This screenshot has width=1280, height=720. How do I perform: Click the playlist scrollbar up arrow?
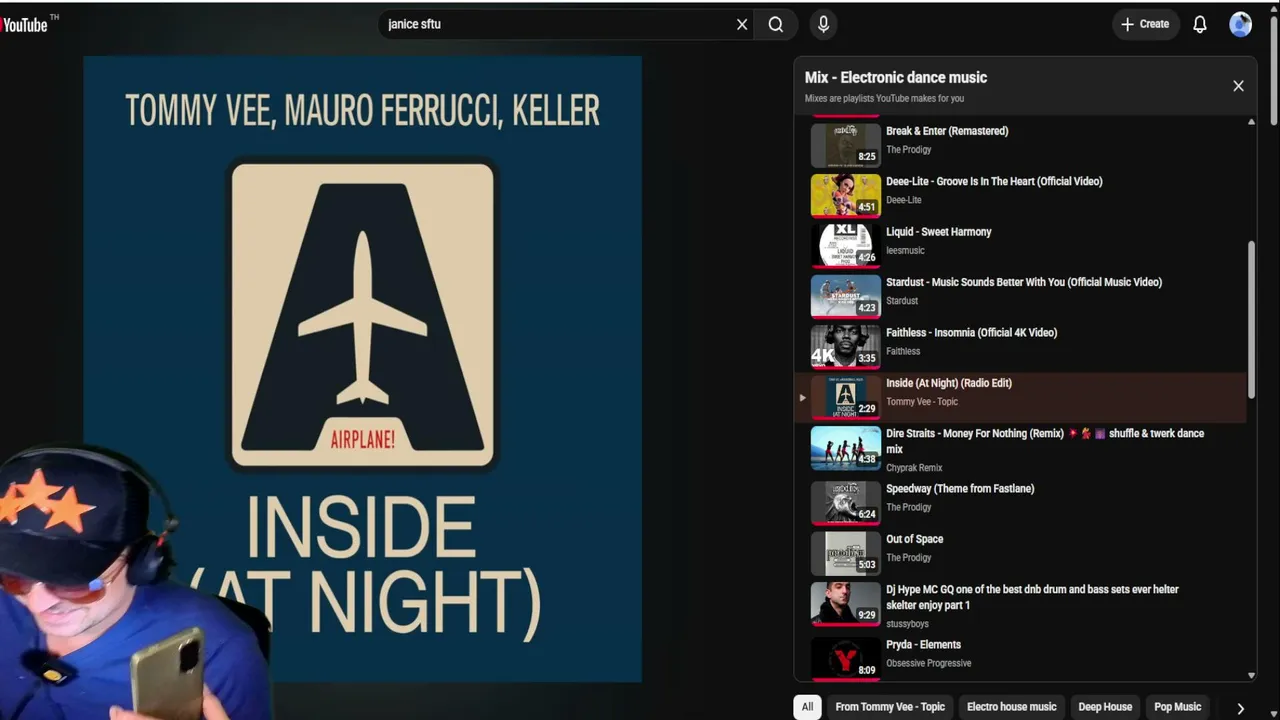[x=1251, y=122]
